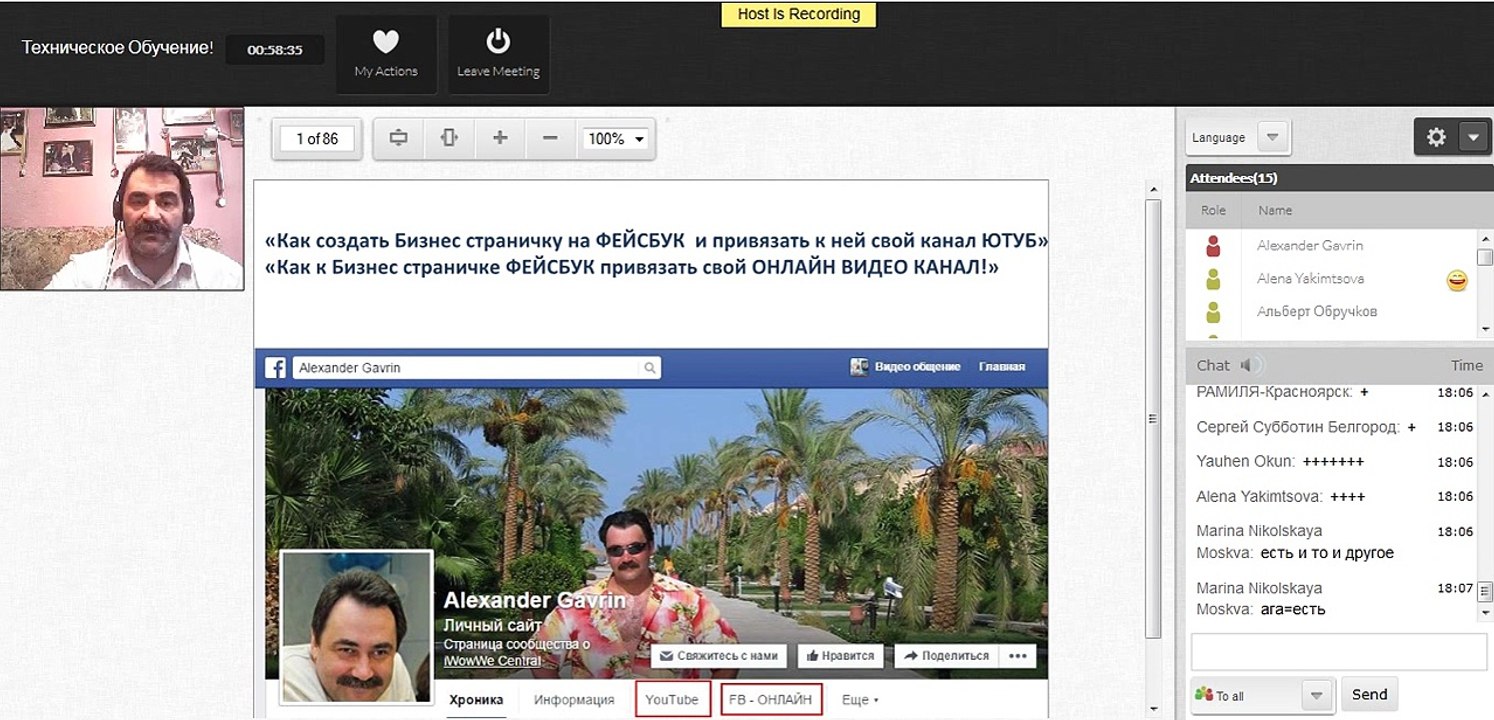
Task: Click the Leave Meeting power icon
Action: coord(498,41)
